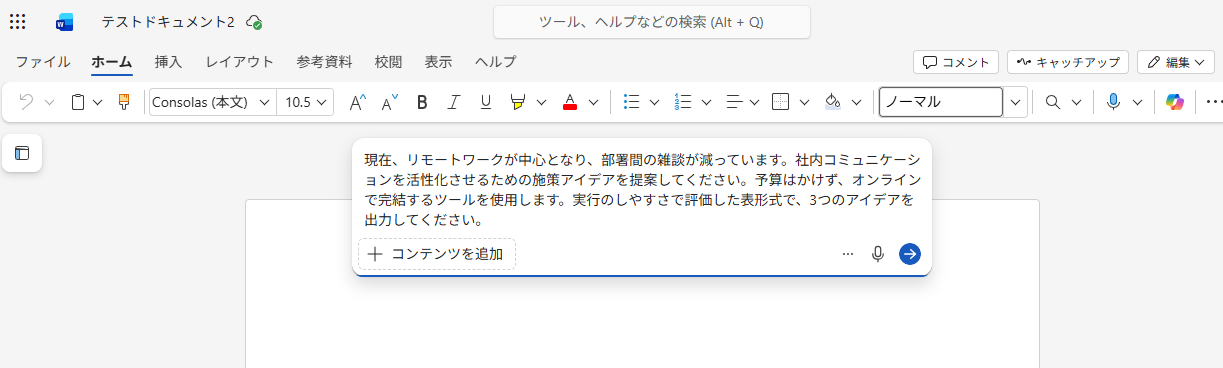The image size is (1223, 368).
Task: Switch to the ヘルプ tab
Action: (x=496, y=62)
